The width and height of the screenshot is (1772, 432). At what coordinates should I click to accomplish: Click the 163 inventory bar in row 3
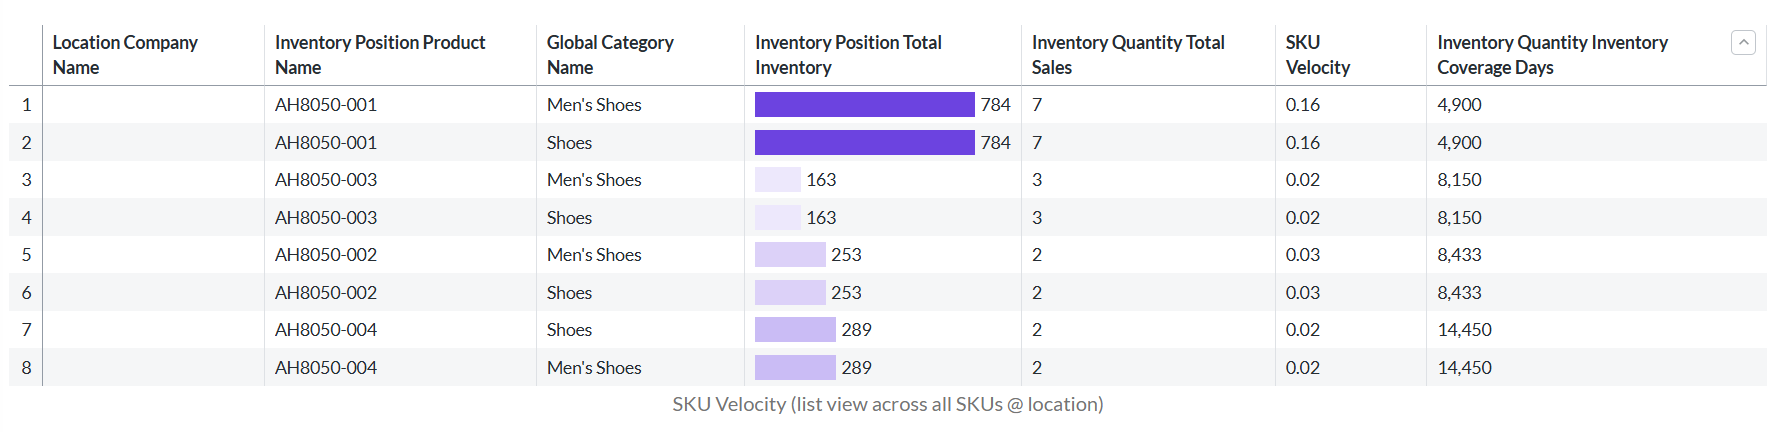pos(778,180)
